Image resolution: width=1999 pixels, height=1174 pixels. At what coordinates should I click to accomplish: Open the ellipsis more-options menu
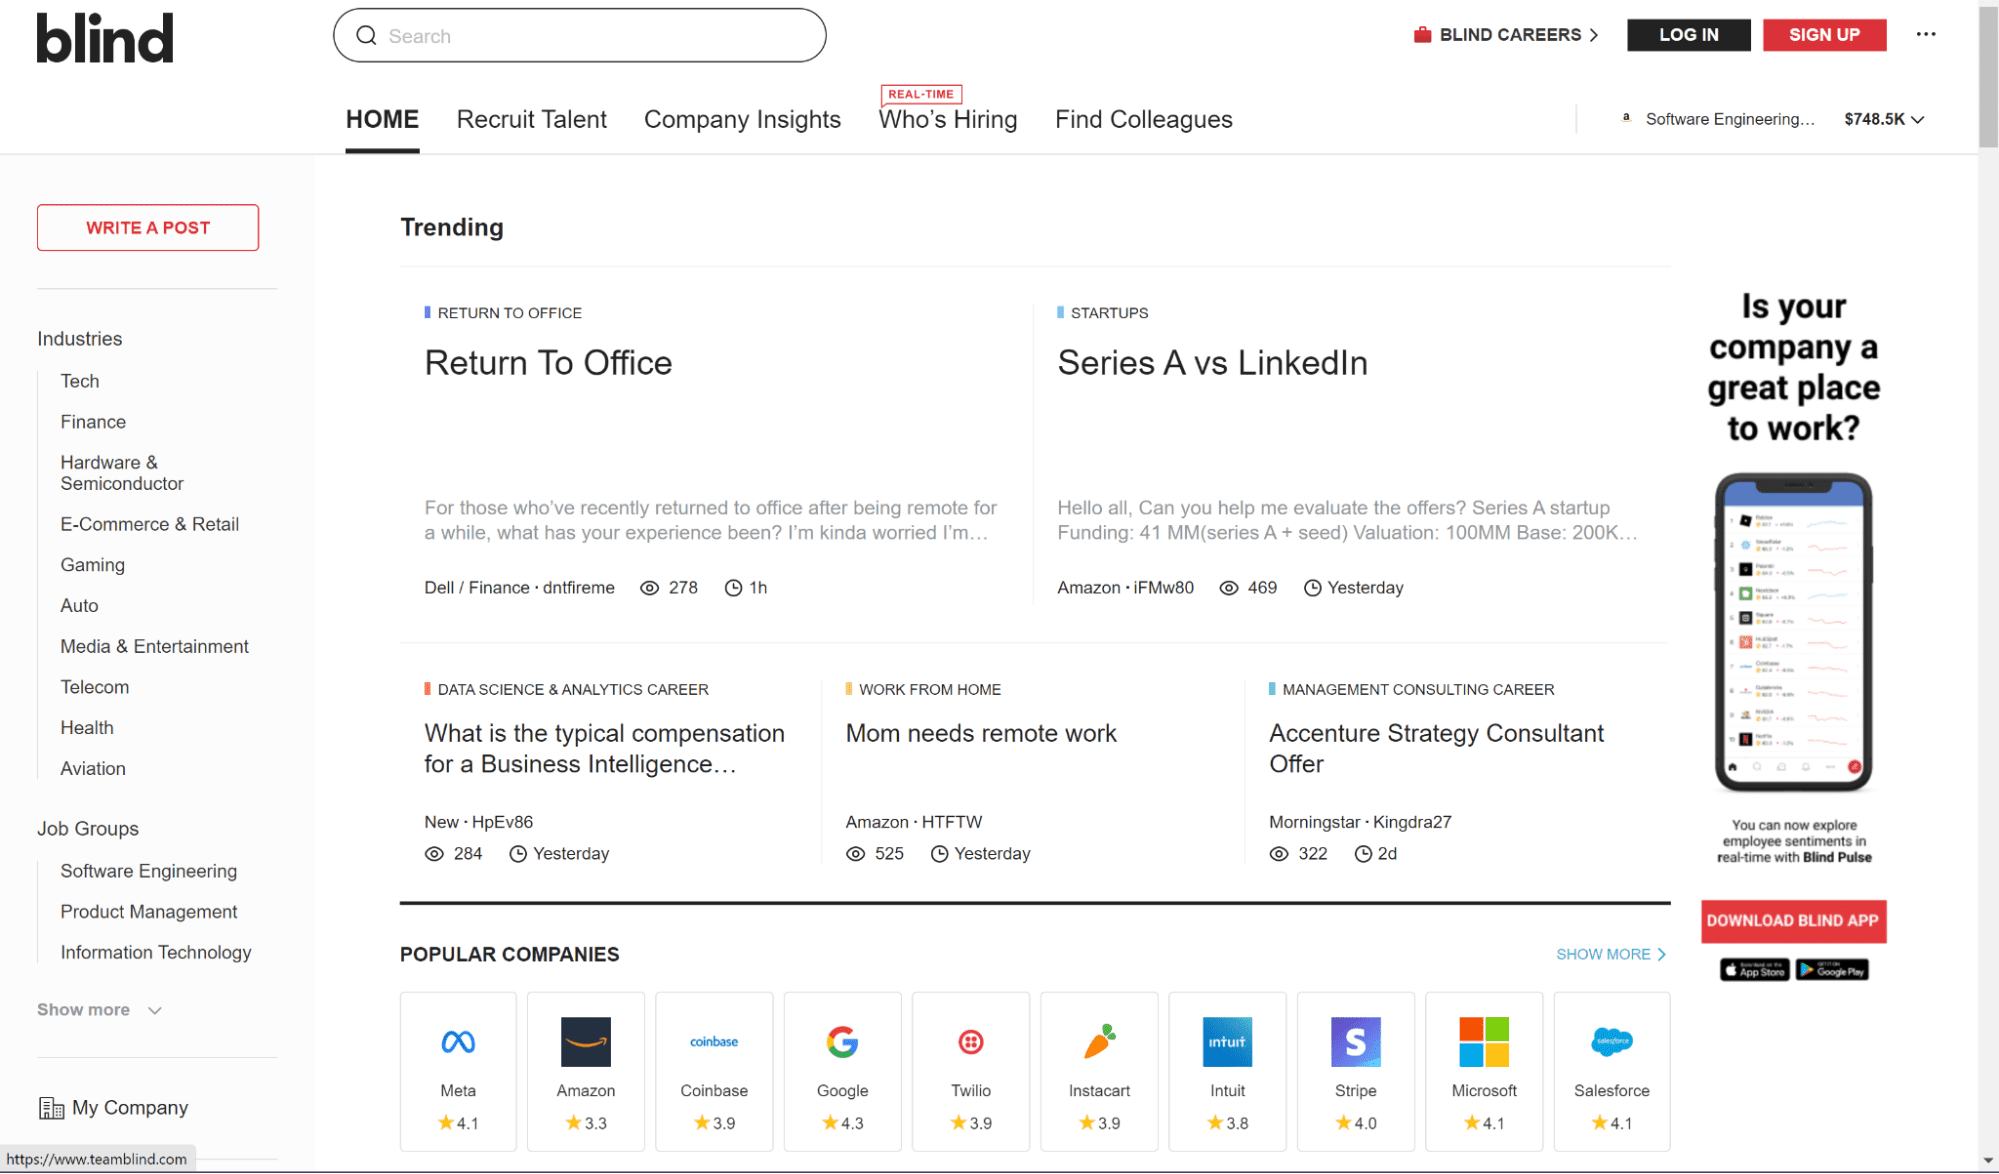(1926, 35)
